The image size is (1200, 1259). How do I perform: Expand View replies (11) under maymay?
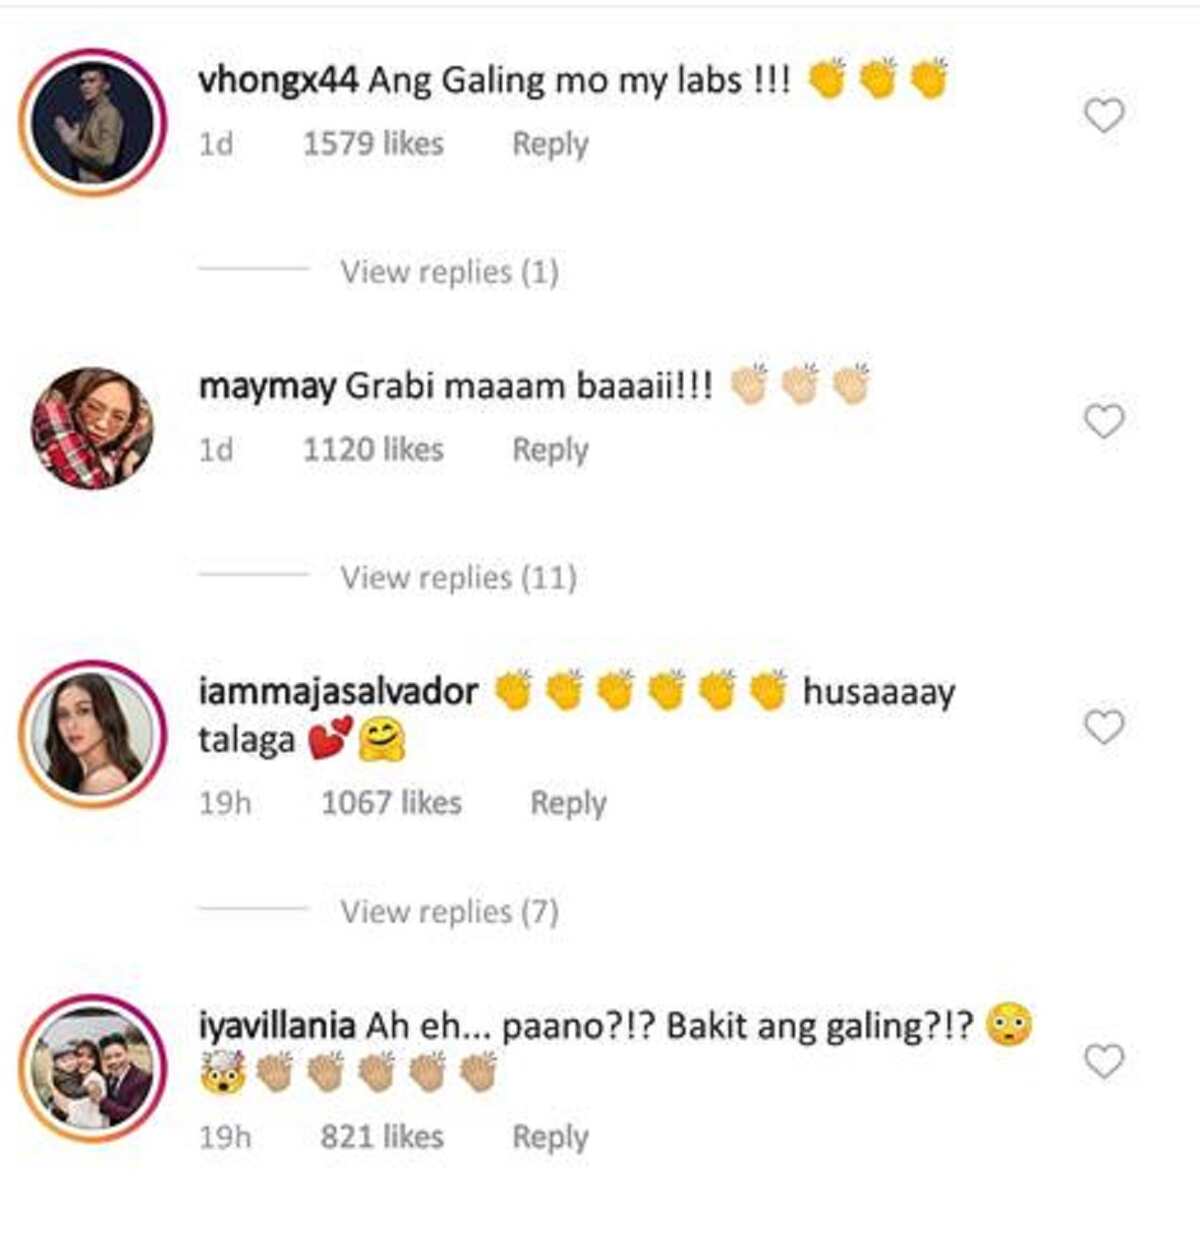coord(458,577)
